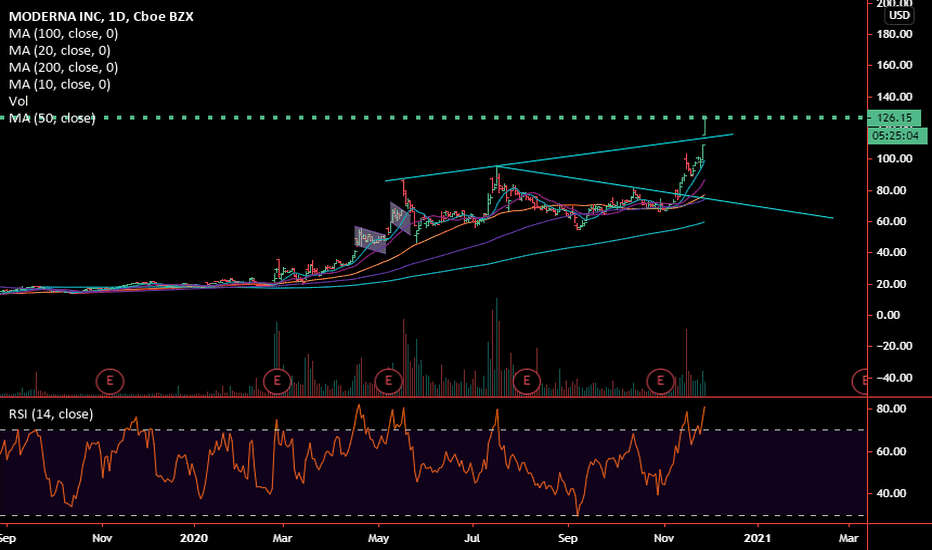
Task: Click the earnings marker near May 2020
Action: coord(389,380)
